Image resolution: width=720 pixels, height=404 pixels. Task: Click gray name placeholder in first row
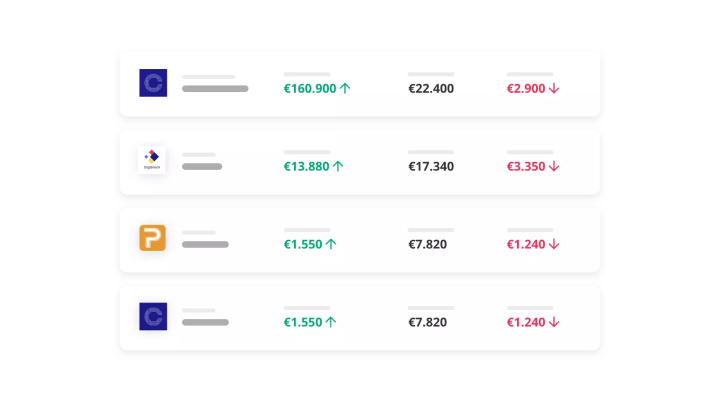click(x=215, y=89)
